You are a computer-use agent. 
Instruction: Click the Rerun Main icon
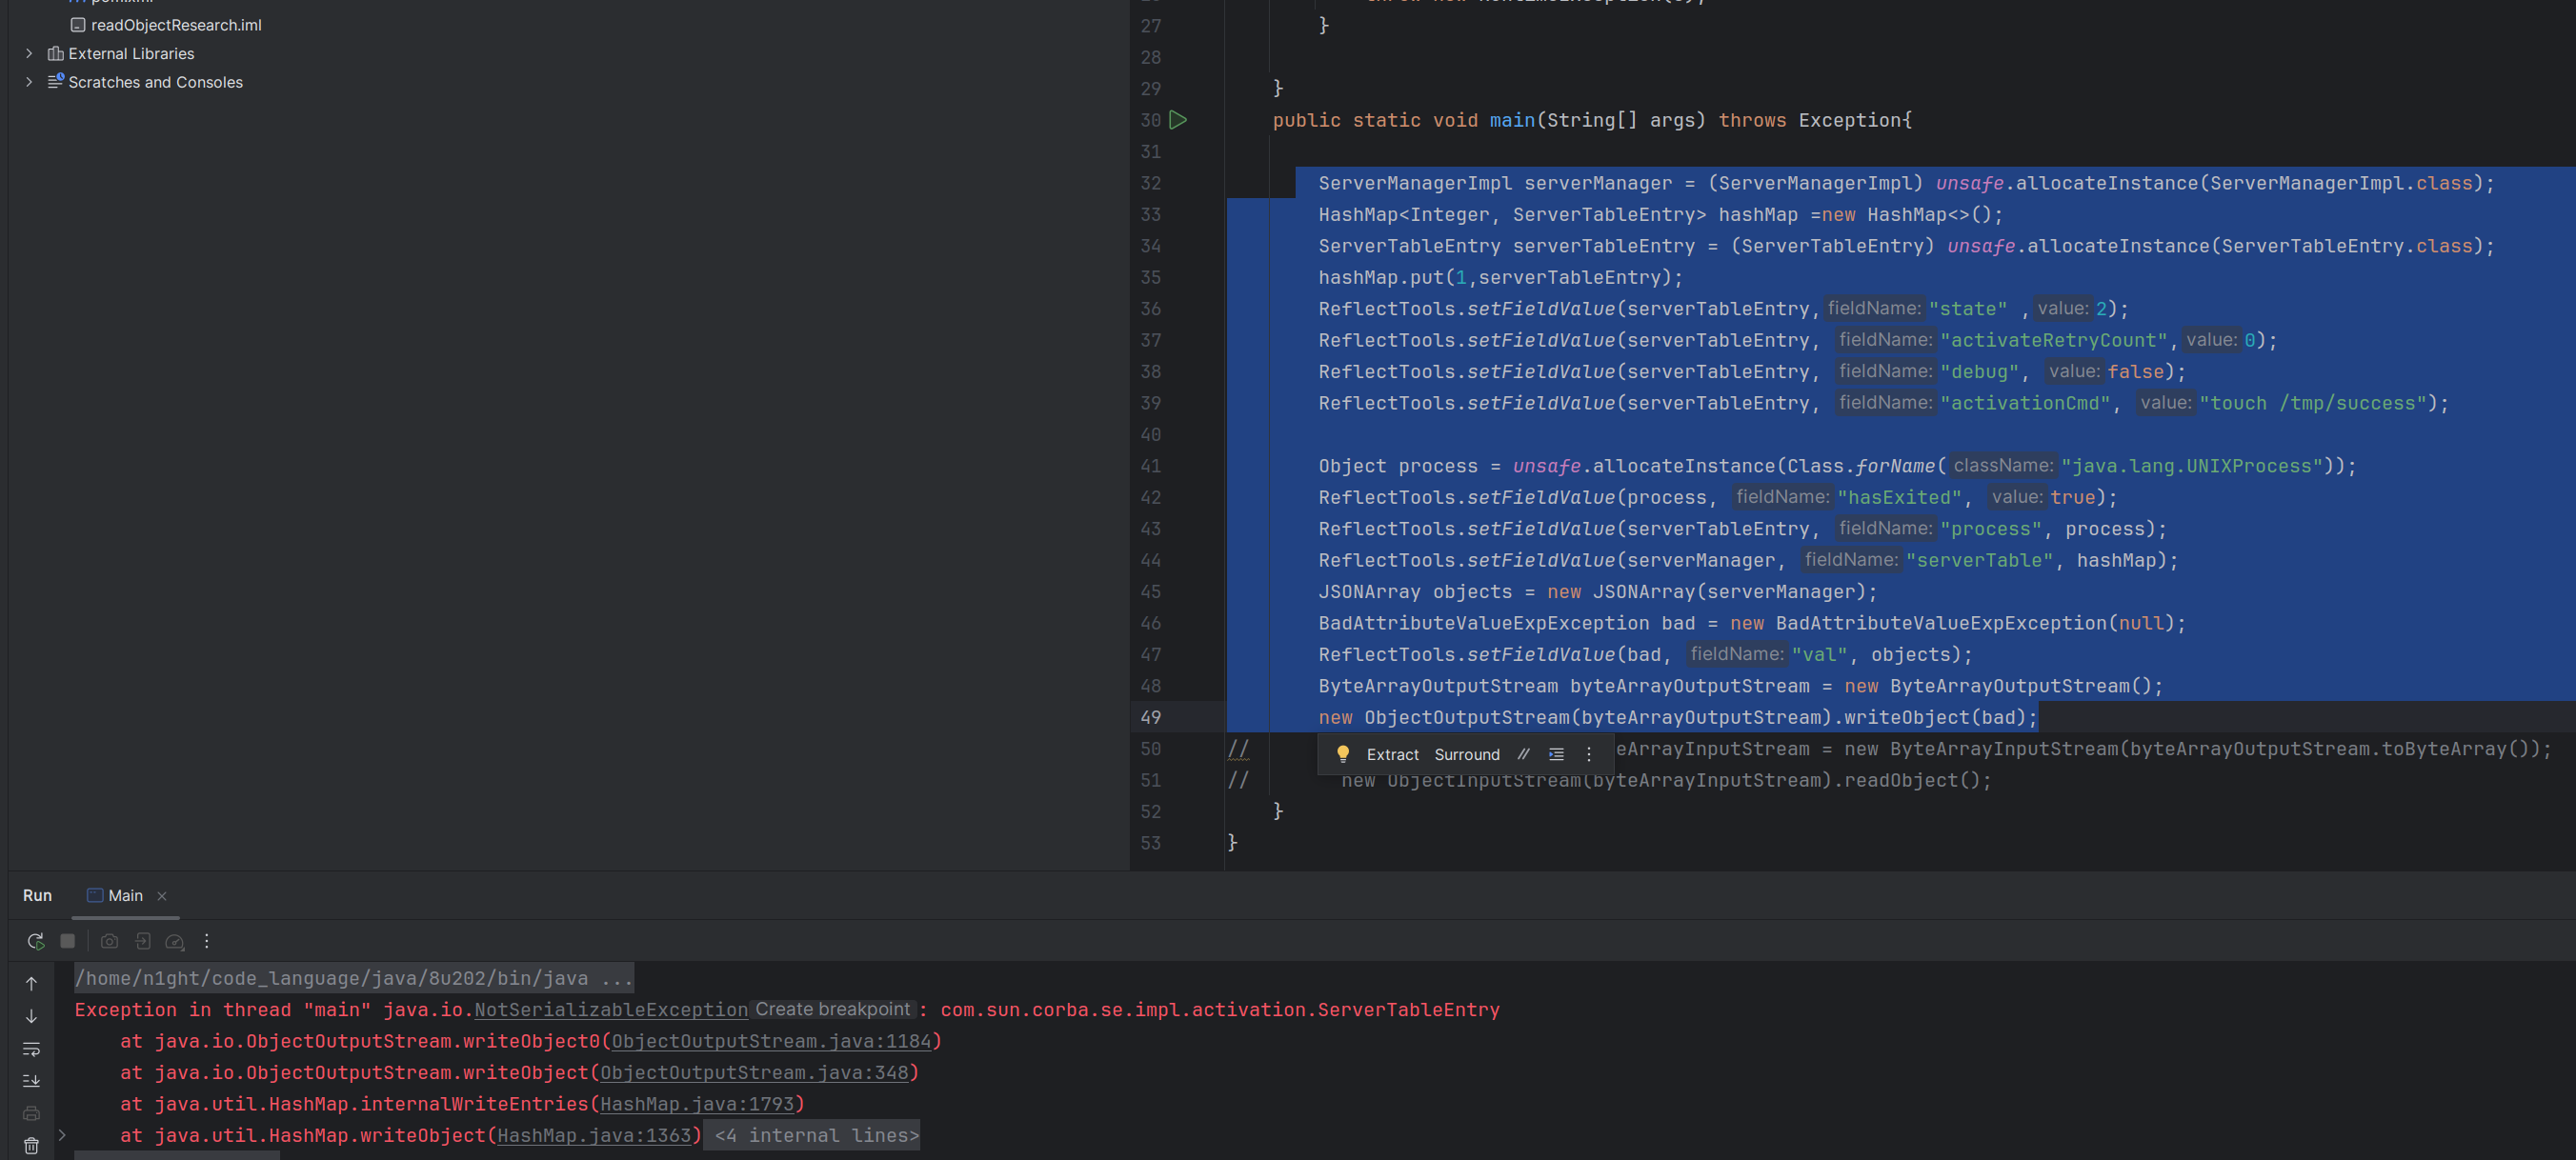[36, 941]
